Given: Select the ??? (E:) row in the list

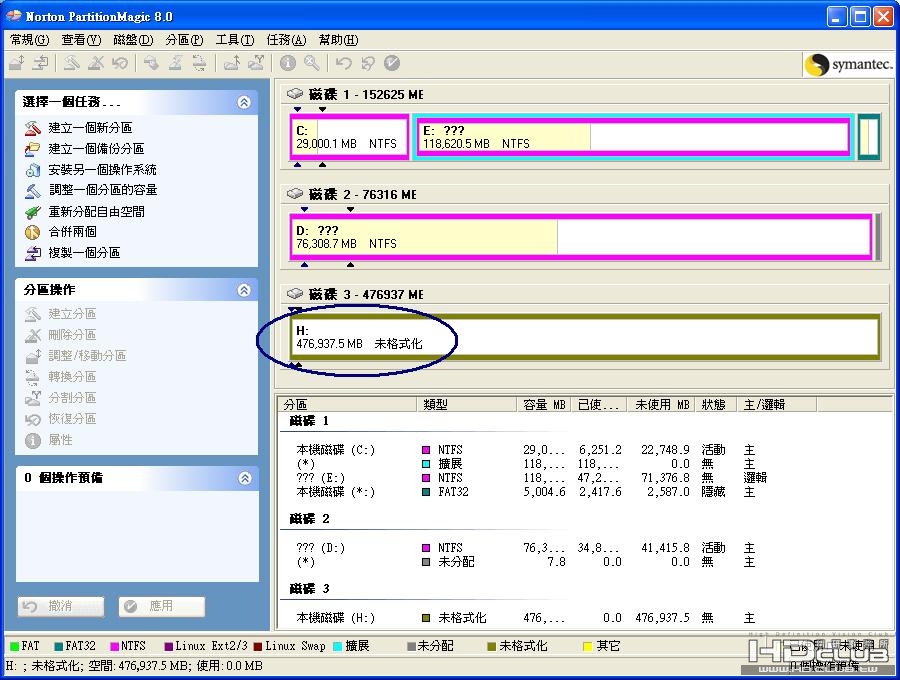Looking at the screenshot, I should 532,478.
